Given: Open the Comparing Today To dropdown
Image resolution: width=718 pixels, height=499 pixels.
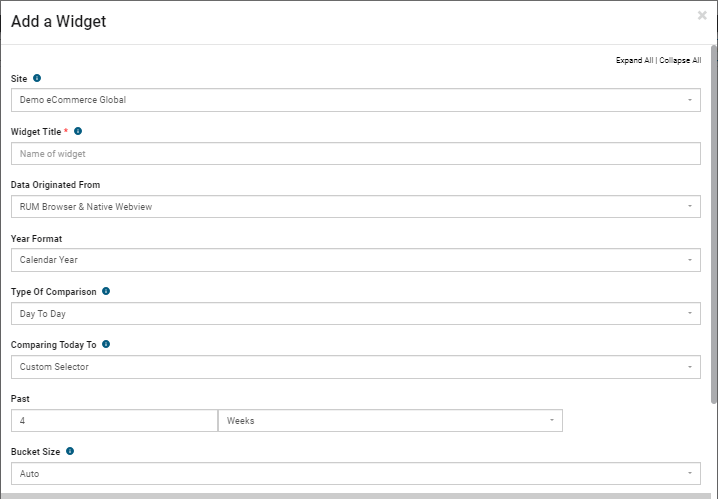Looking at the screenshot, I should [x=356, y=367].
